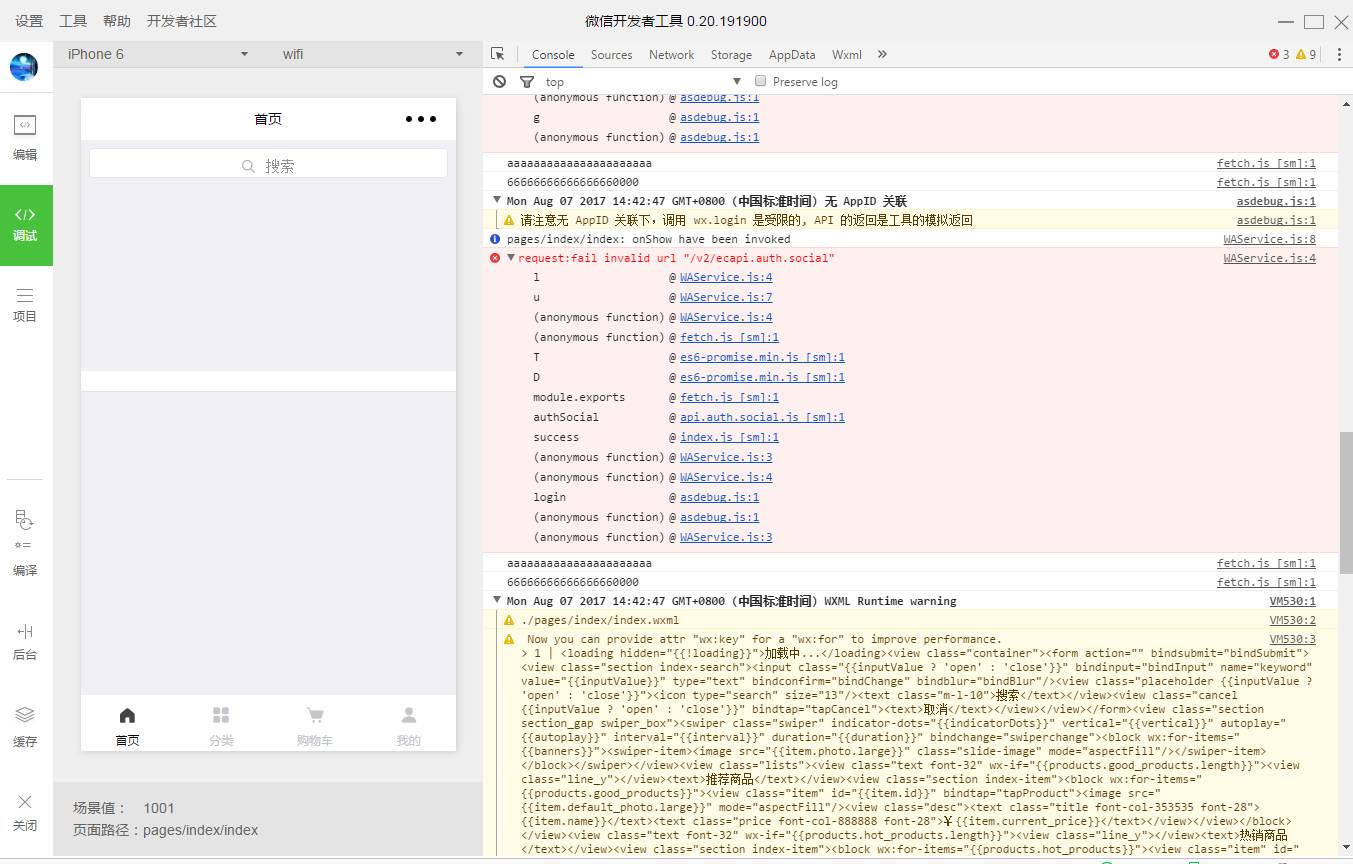Click the 编译 compile button
This screenshot has width=1353, height=864.
click(x=25, y=543)
